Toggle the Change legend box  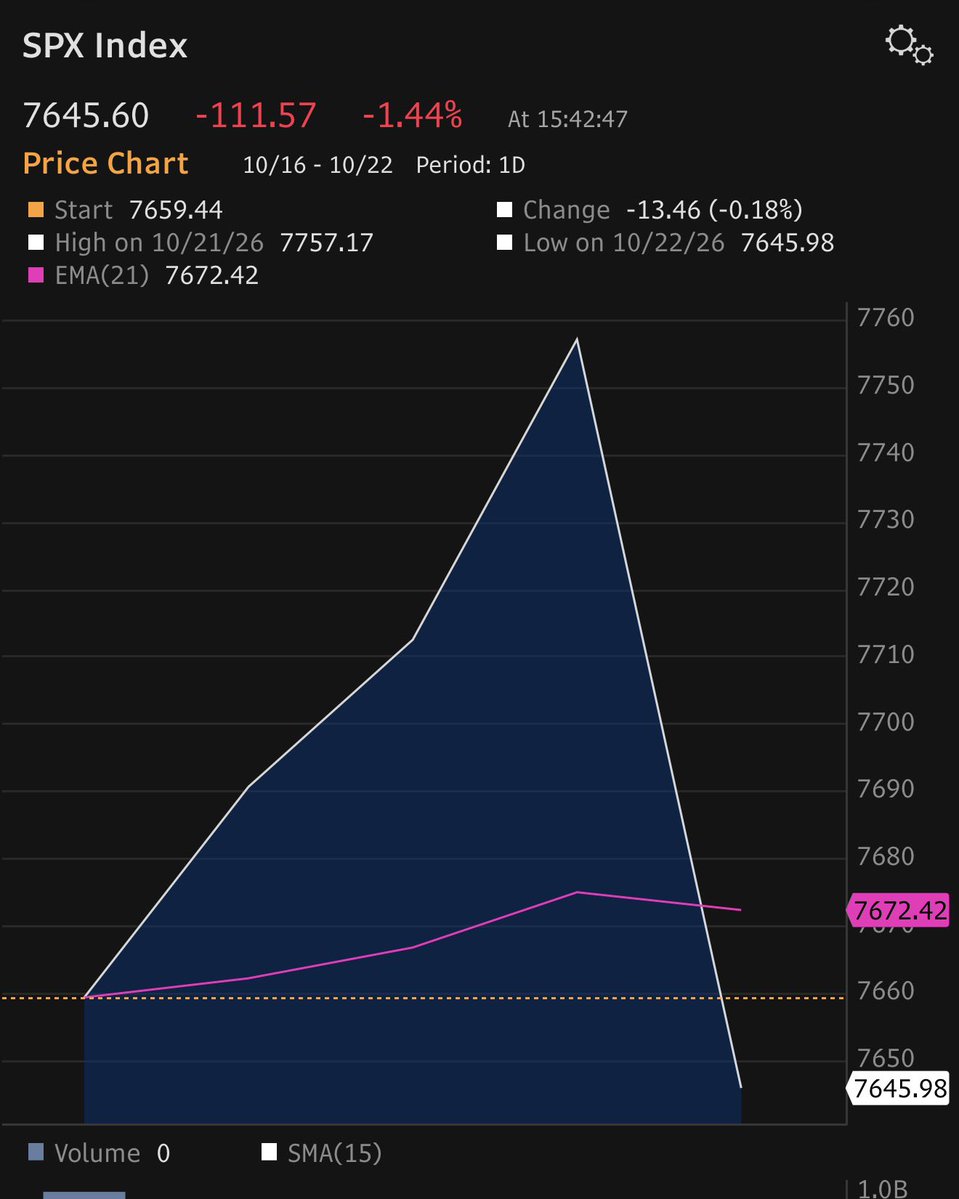click(504, 210)
